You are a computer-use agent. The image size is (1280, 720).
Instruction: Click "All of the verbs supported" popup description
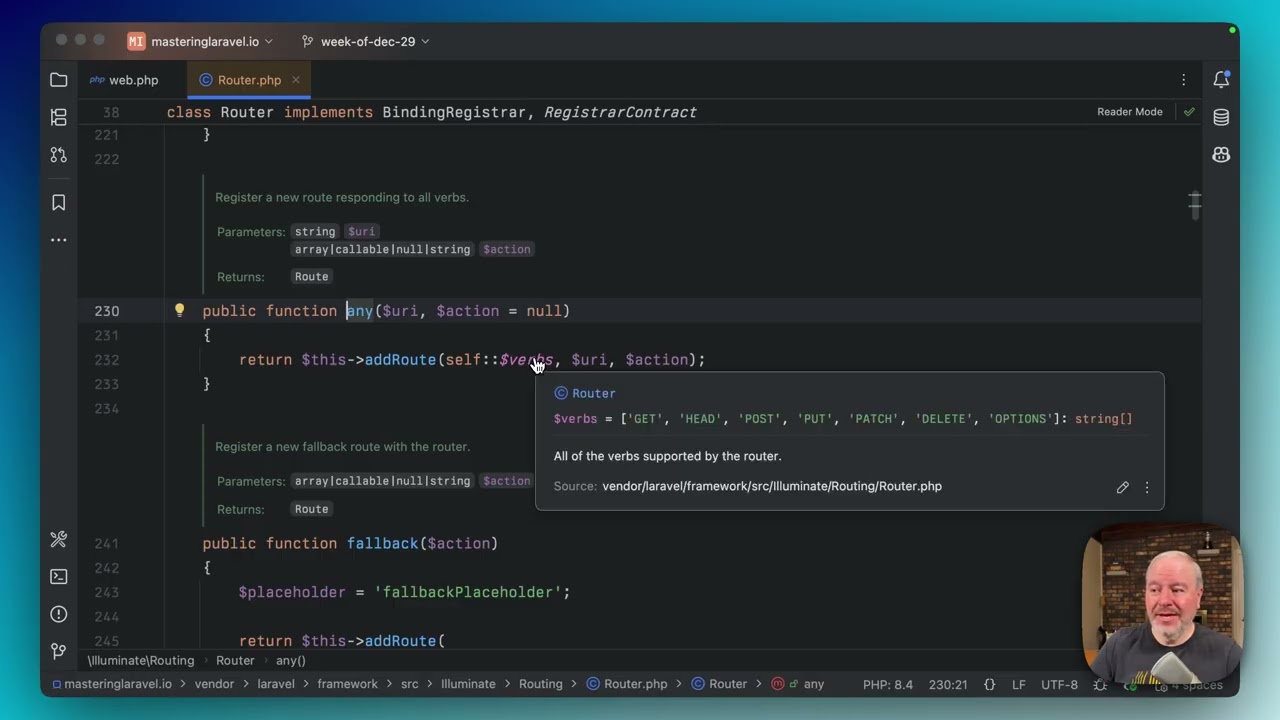[667, 456]
